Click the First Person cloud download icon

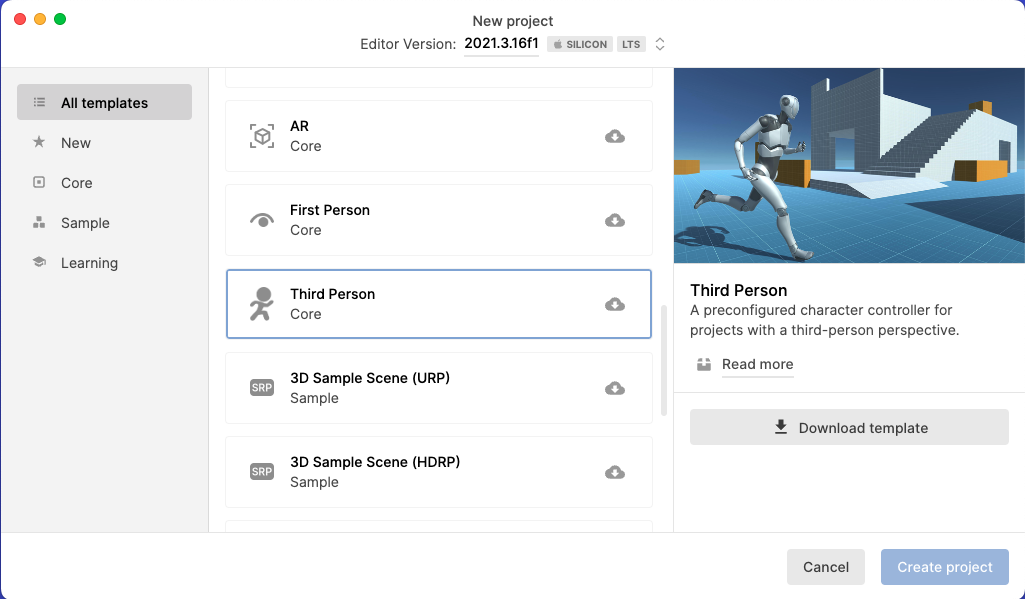[x=615, y=220]
